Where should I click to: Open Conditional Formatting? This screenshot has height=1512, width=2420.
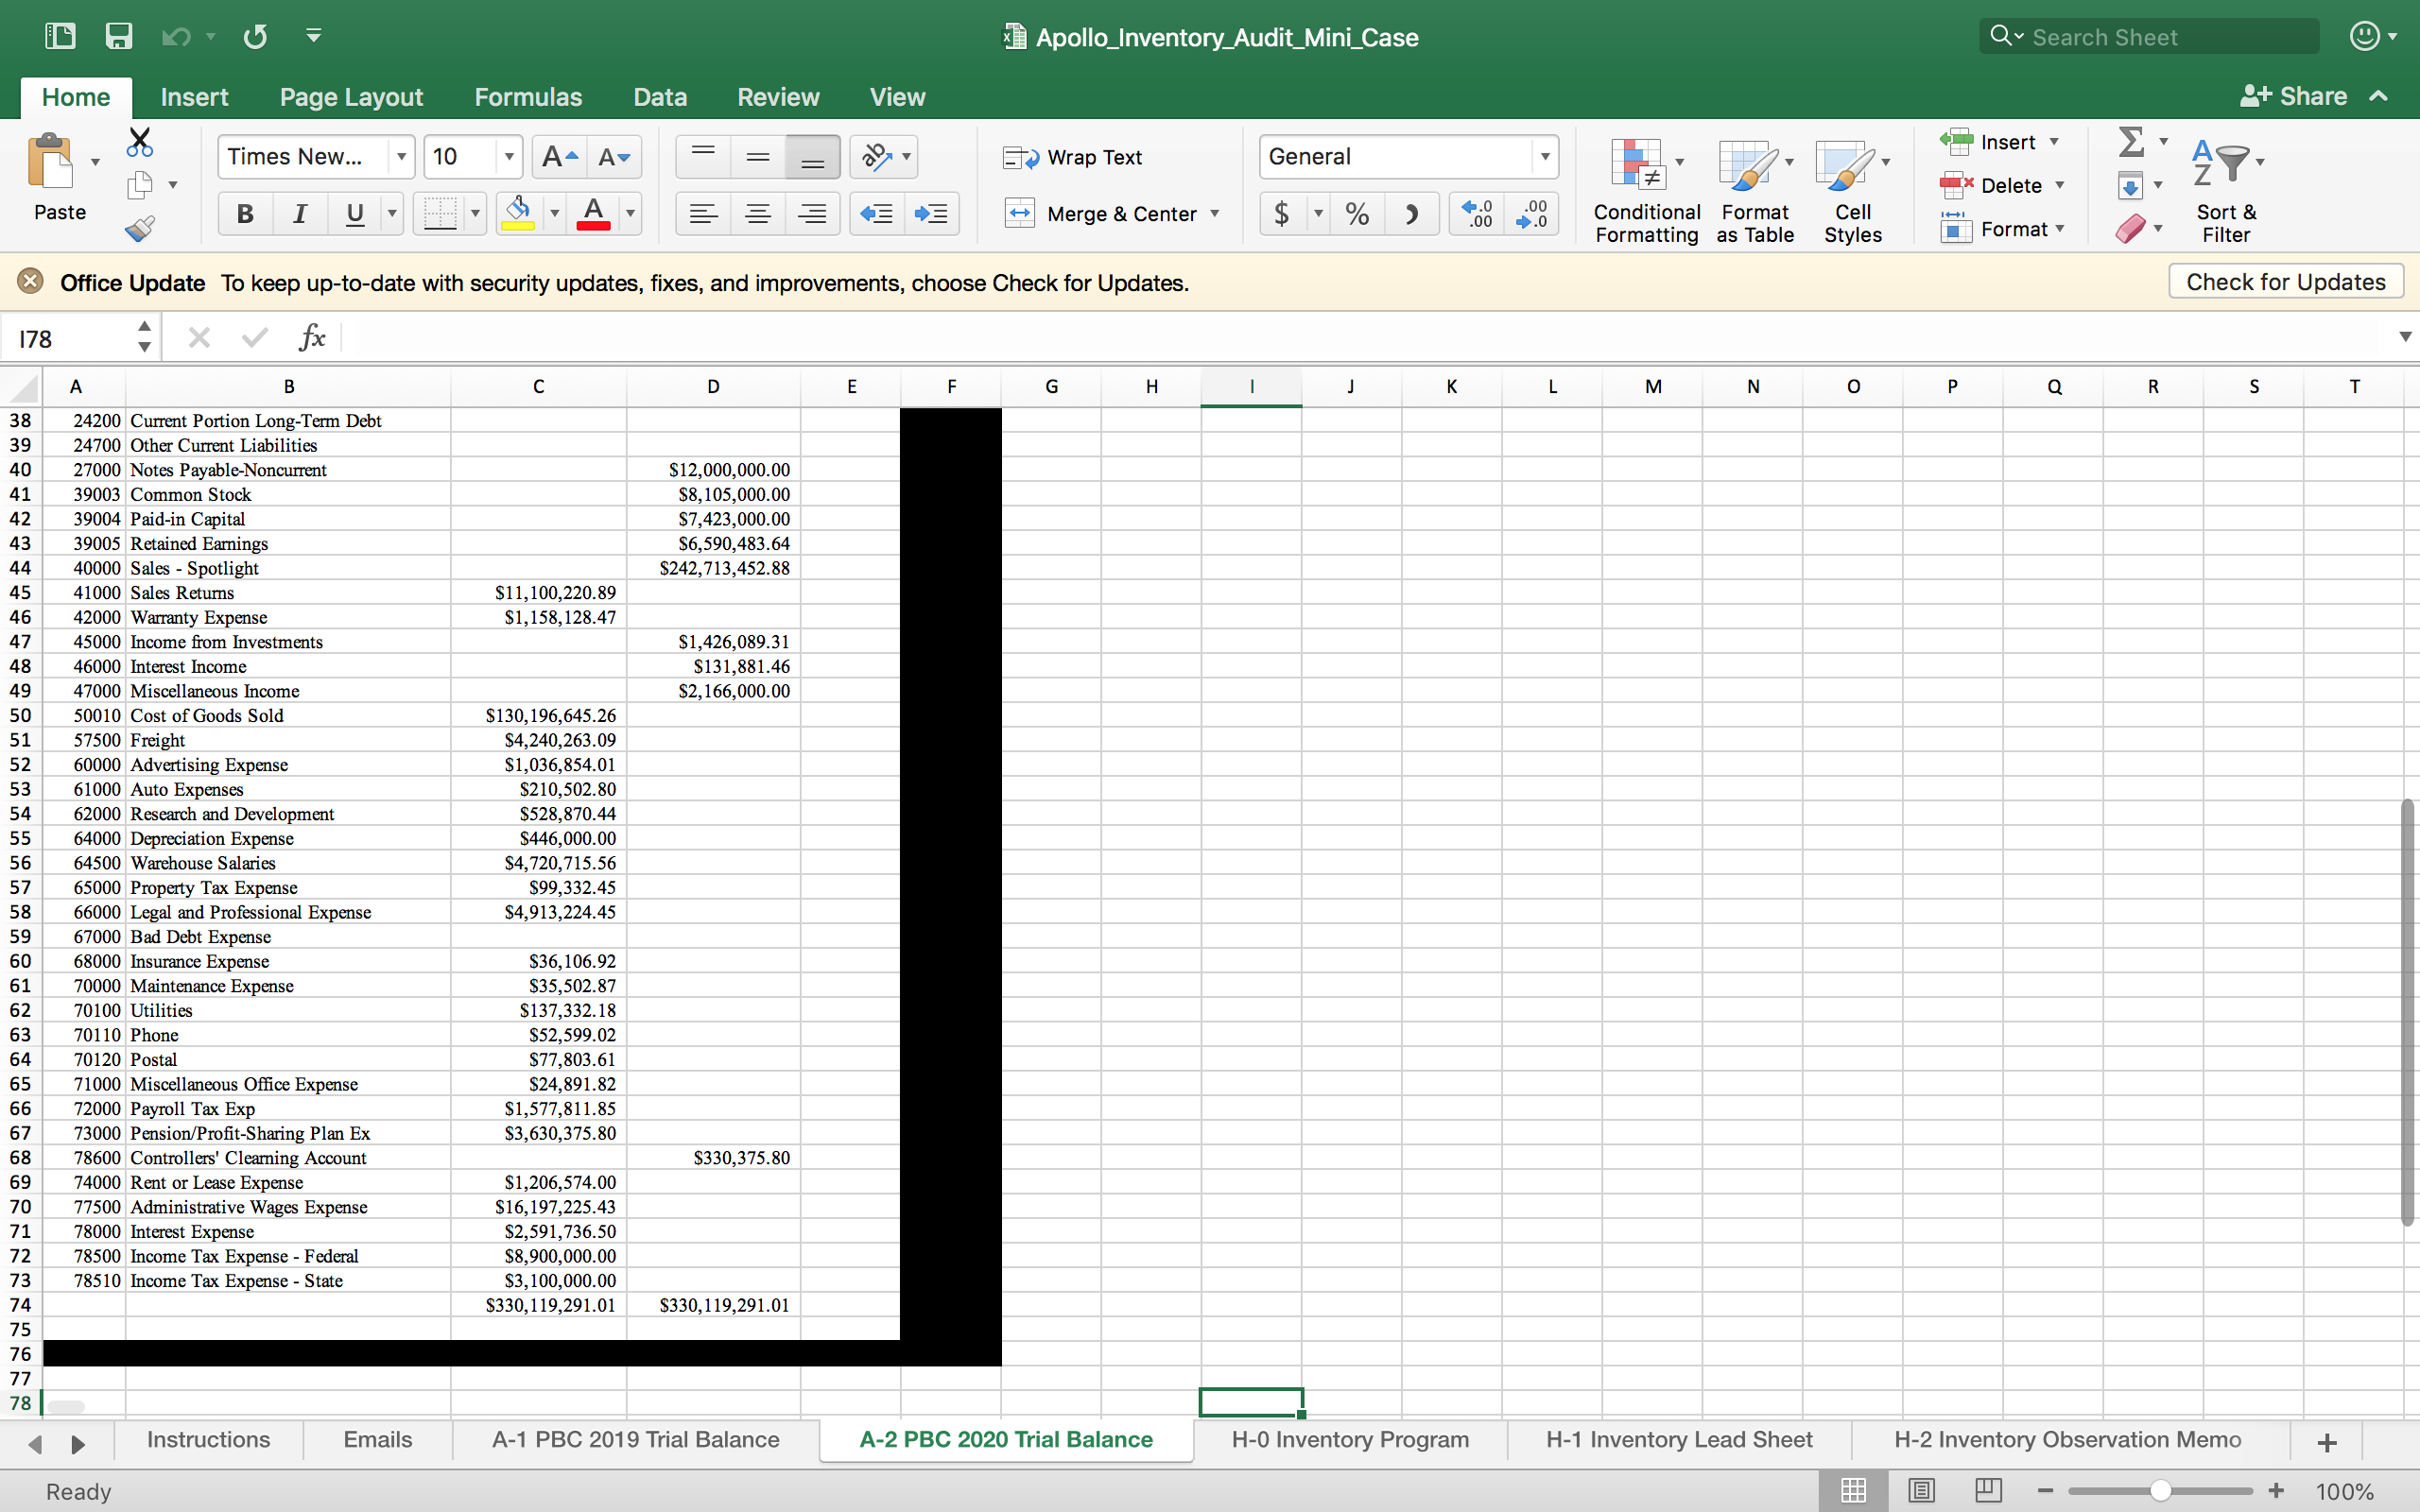1645,190
